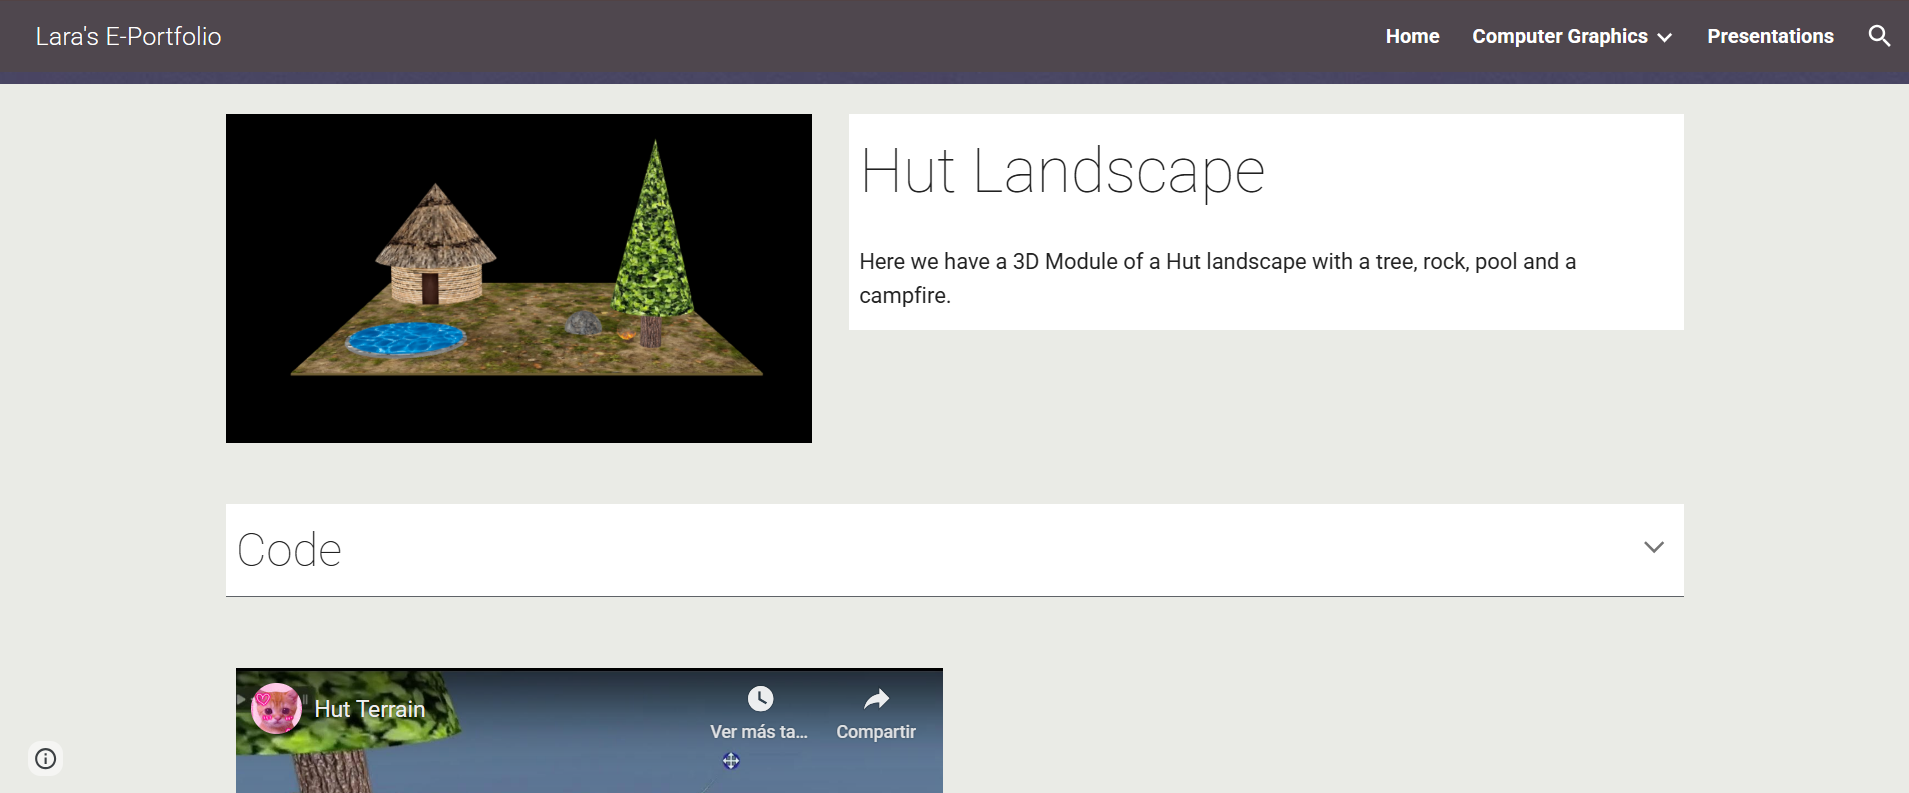Click the tree trunk in the video preview
Screen dimensions: 1909x793
tap(332, 773)
